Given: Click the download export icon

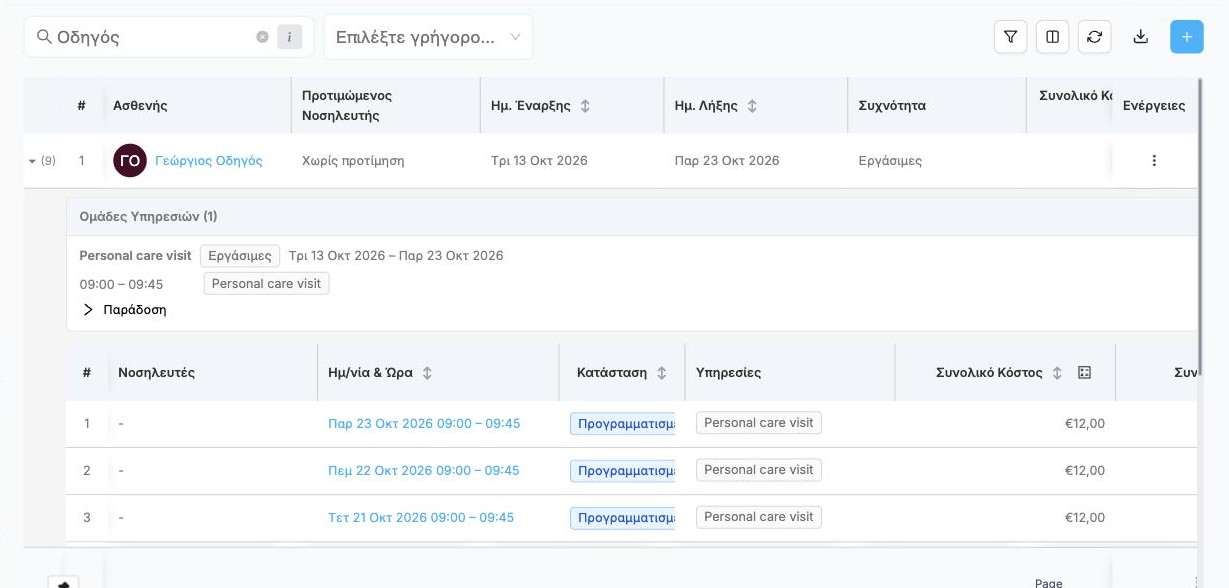Looking at the screenshot, I should click(1140, 37).
